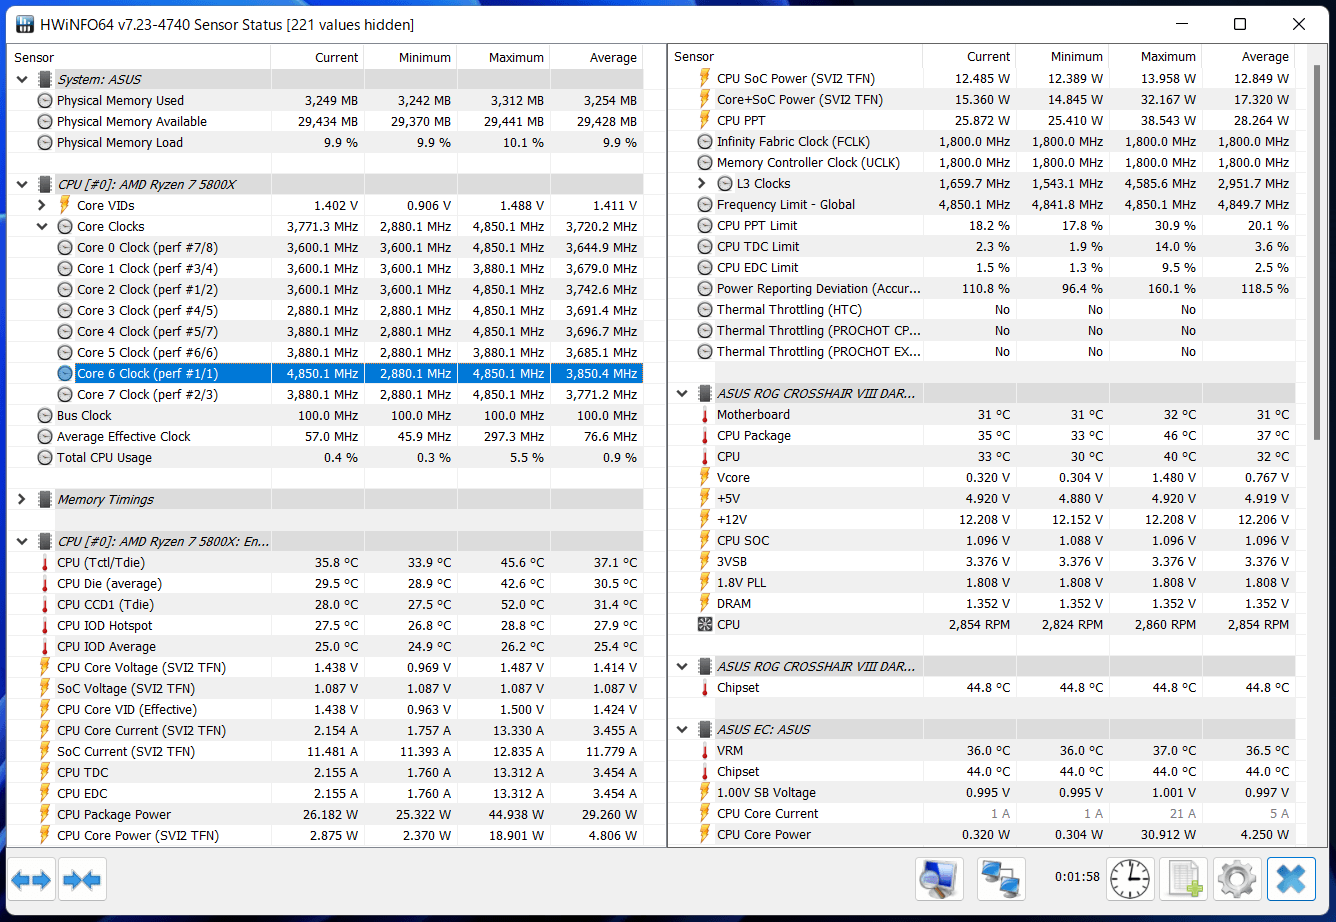Open sensor settings gear icon
This screenshot has height=922, width=1336.
1237,880
